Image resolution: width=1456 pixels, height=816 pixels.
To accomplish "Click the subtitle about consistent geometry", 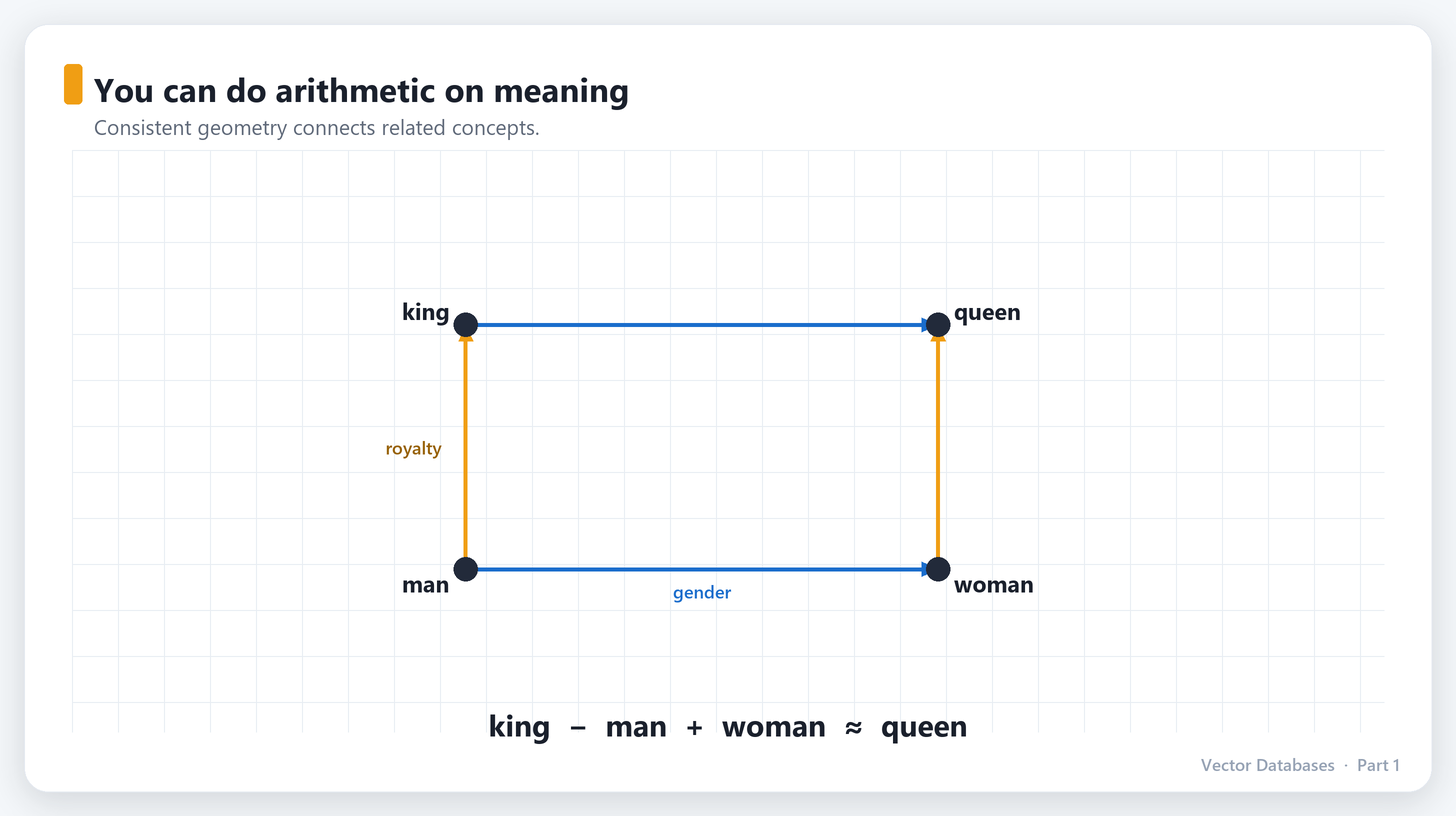I will point(317,129).
